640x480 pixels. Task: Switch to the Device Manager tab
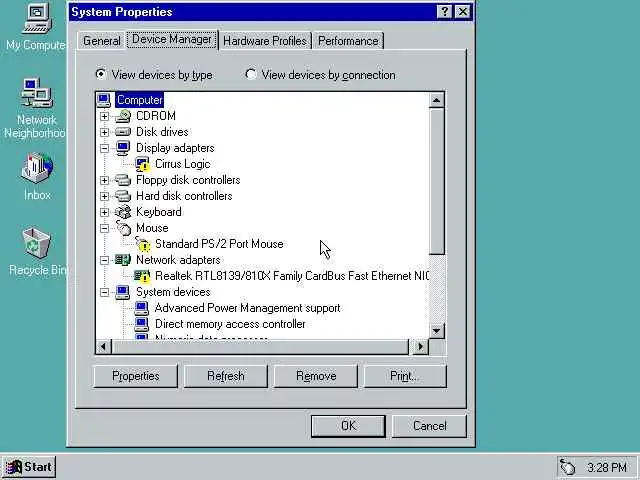point(172,39)
